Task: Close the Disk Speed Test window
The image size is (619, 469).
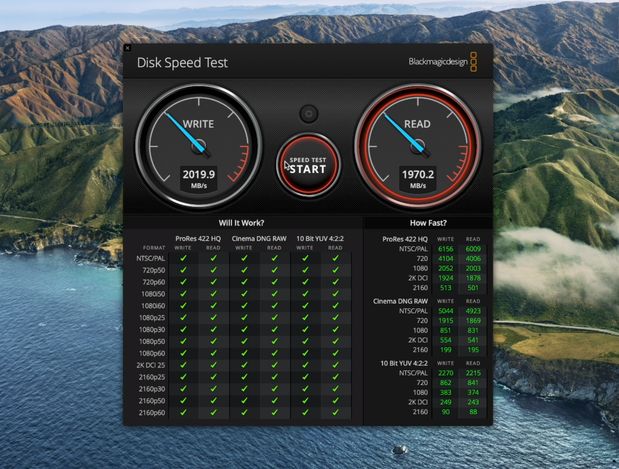Action: 127,48
